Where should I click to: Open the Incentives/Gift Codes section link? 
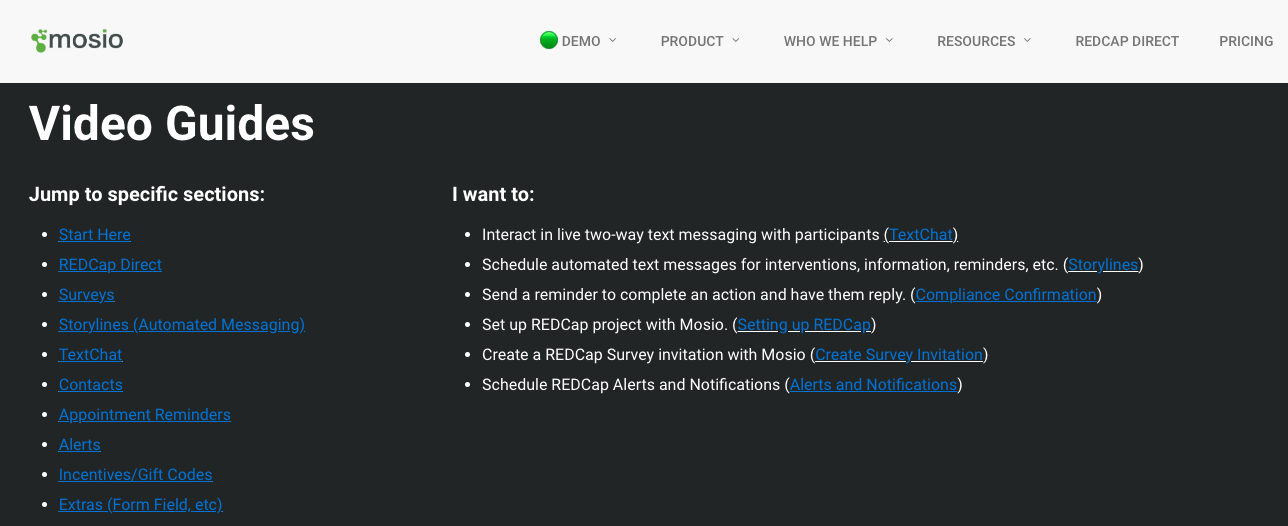point(135,474)
